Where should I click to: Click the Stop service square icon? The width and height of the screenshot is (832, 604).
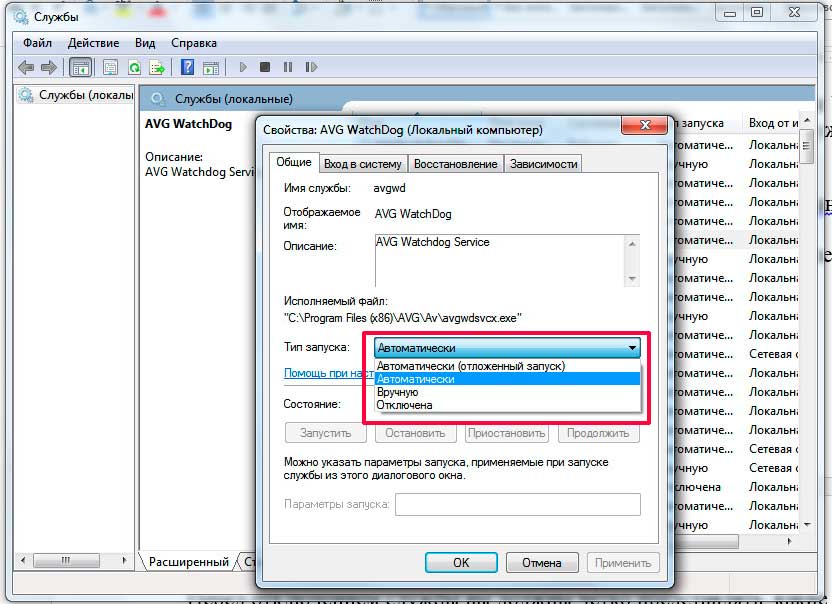(265, 68)
